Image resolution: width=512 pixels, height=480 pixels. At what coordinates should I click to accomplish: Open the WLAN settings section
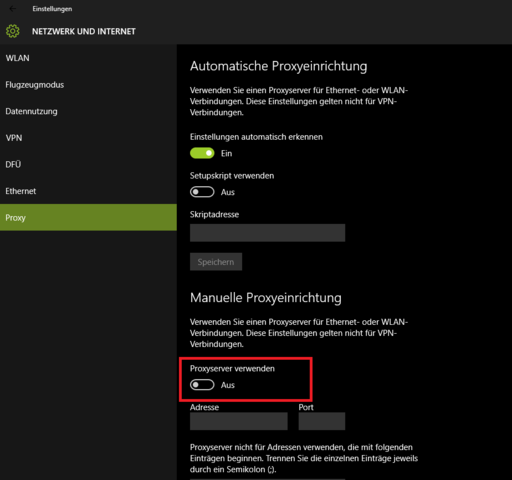[88, 58]
